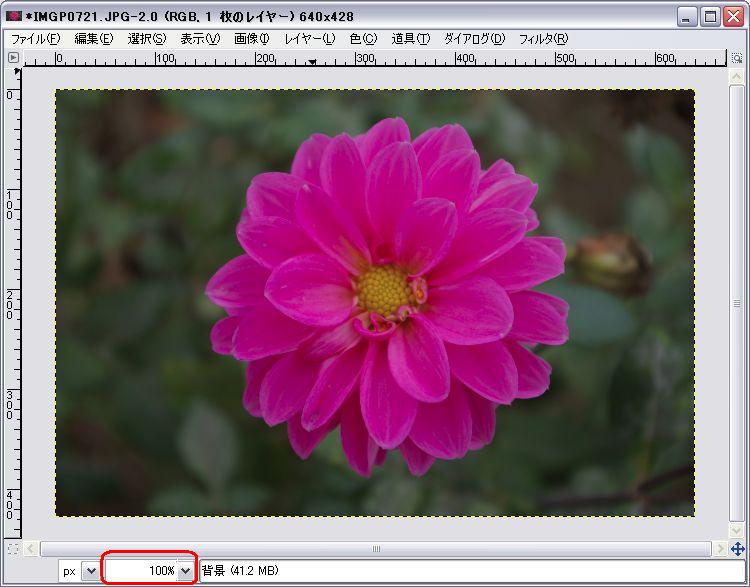Click the 100% zoom input field
Image resolution: width=750 pixels, height=587 pixels.
pos(142,571)
